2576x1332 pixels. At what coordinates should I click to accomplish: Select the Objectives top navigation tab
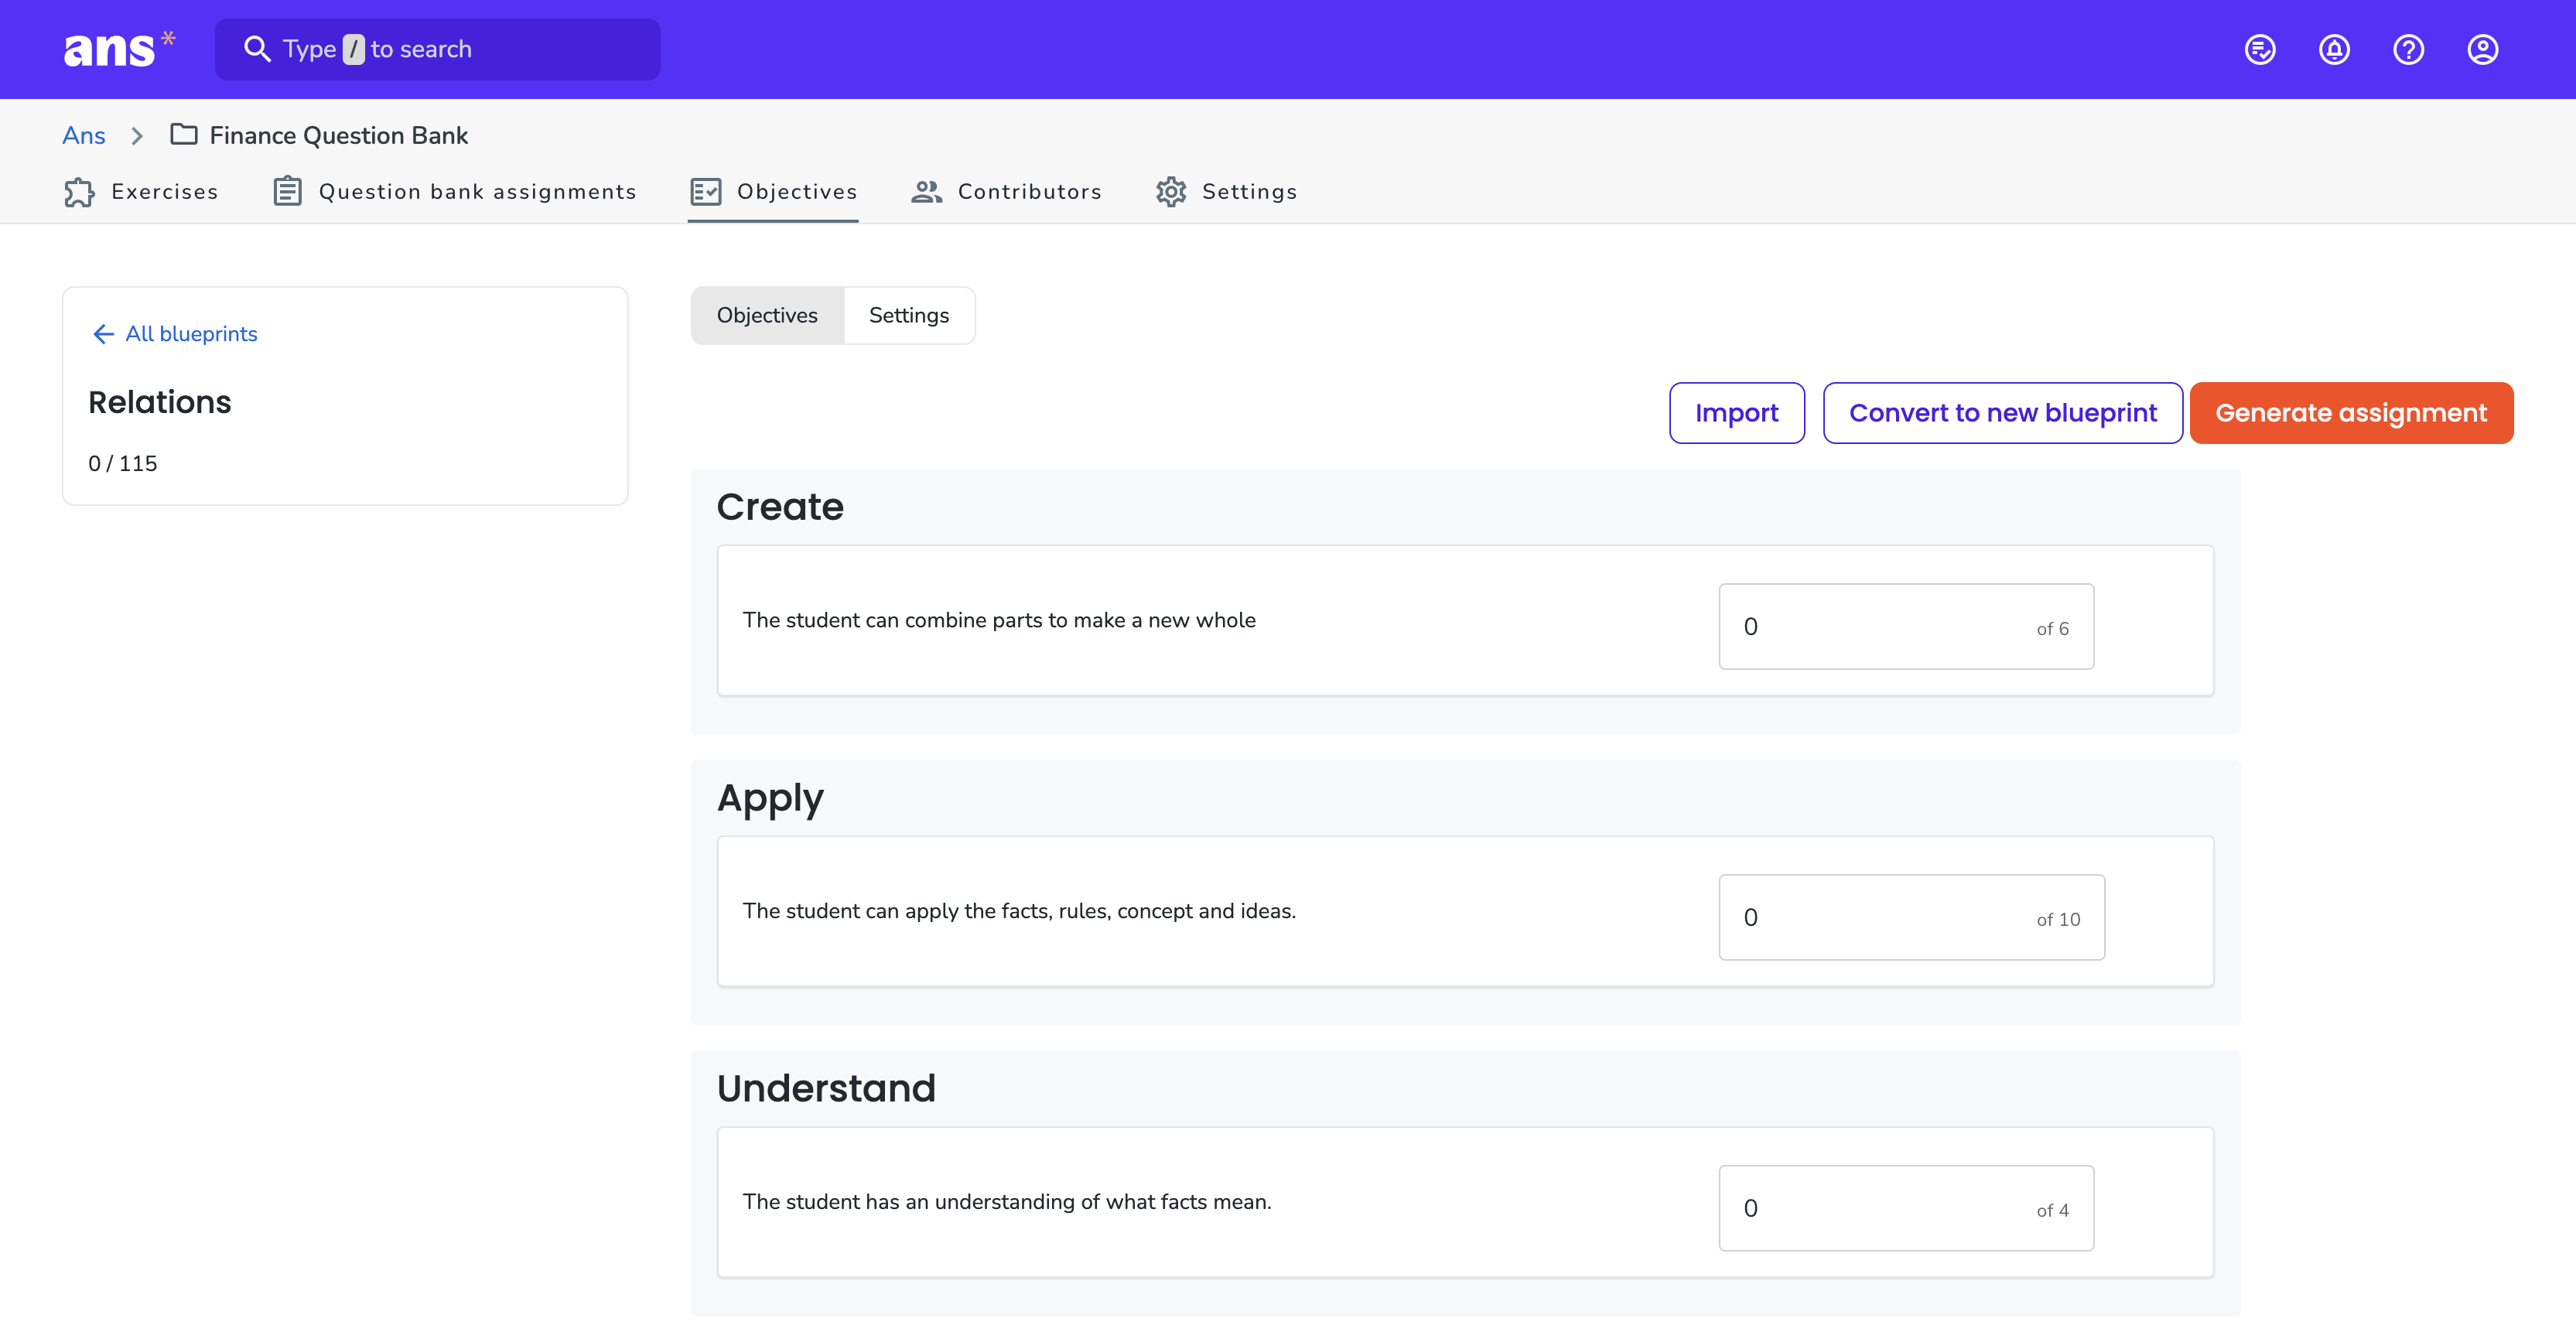773,192
